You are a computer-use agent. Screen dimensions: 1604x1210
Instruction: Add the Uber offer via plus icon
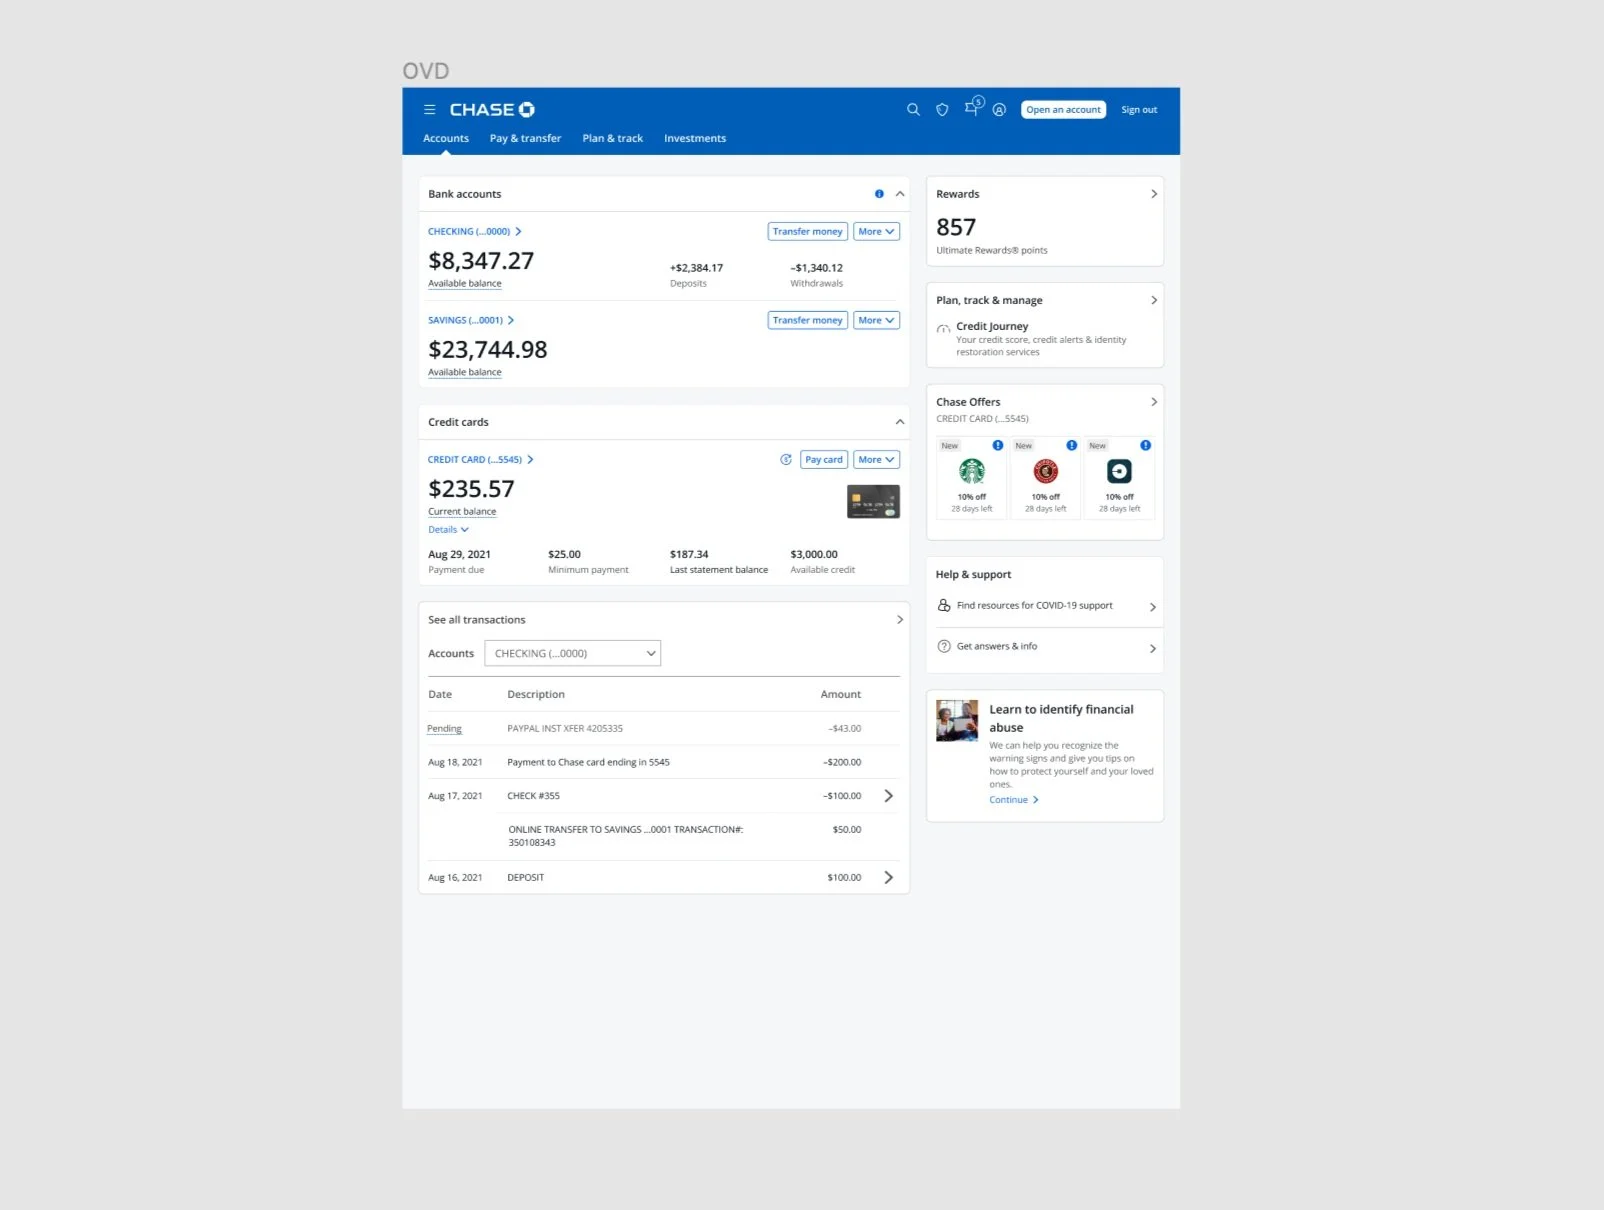click(1145, 445)
